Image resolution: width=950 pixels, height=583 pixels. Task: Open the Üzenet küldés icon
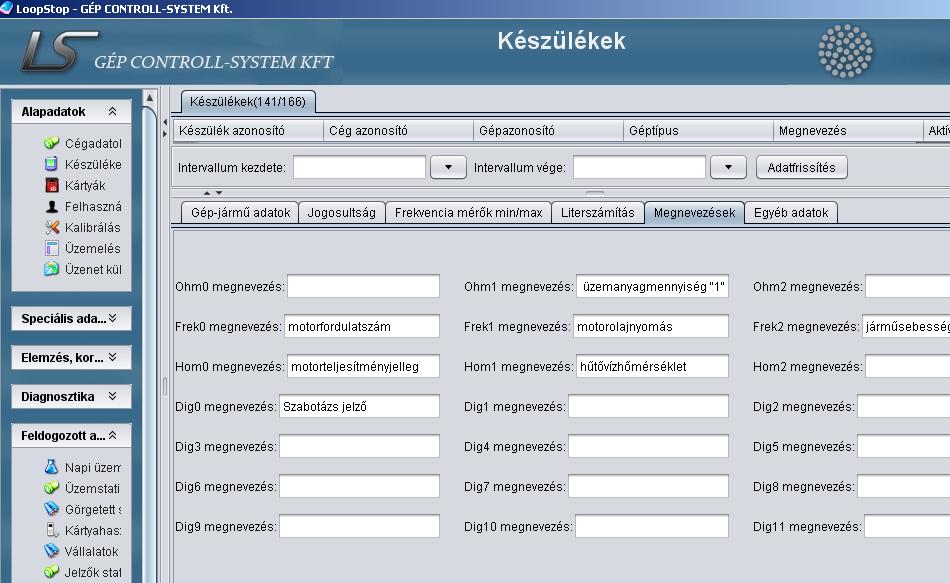tap(52, 270)
